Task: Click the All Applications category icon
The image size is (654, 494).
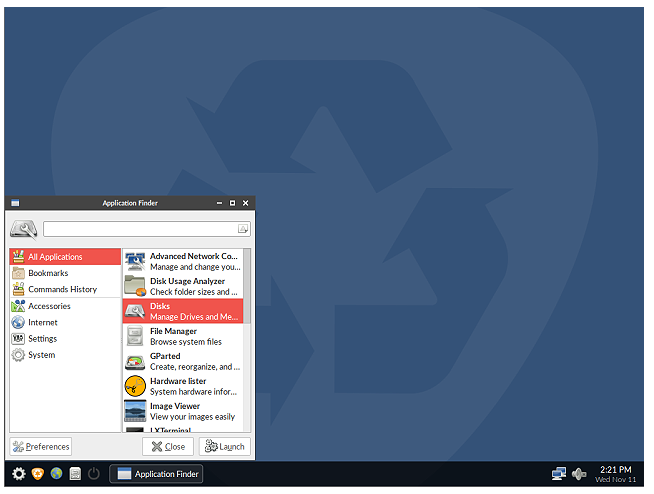Action: click(18, 256)
